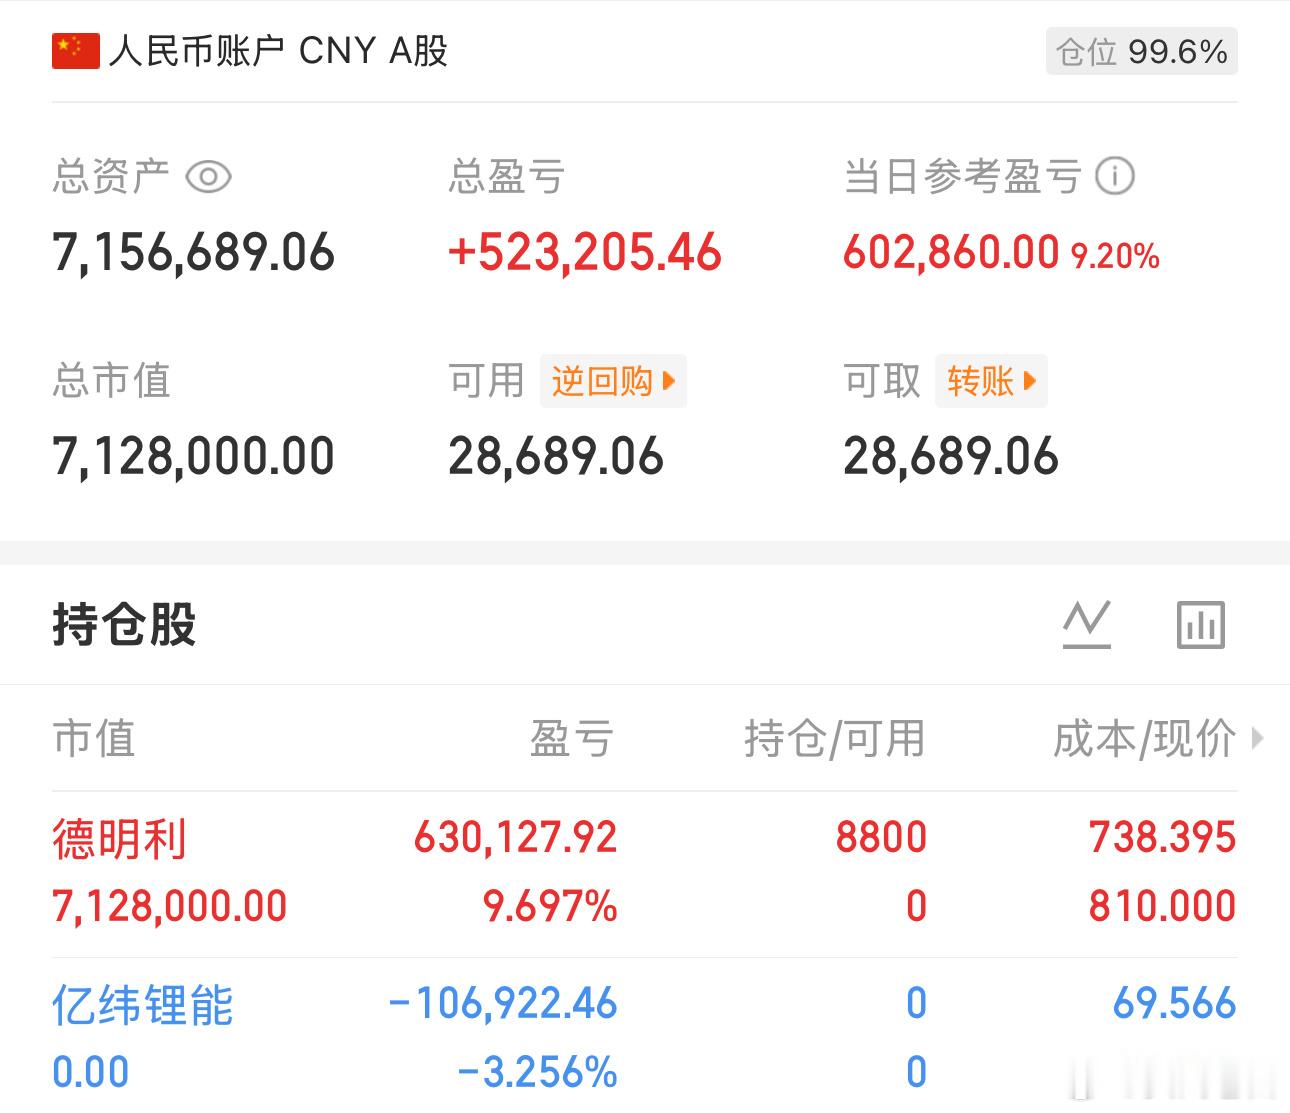1290x1113 pixels.
Task: Toggle total assets visibility eye icon
Action: pos(209,178)
